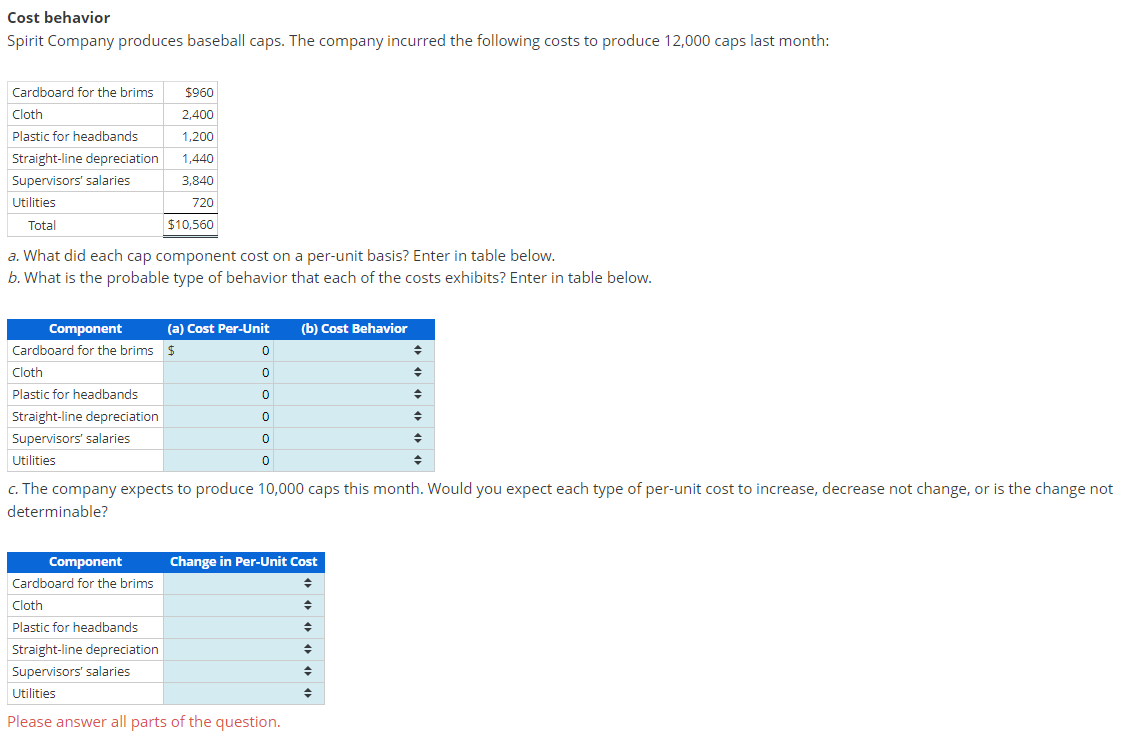Select Cost Per-Unit field for Supervisors' salaries
Viewport: 1126px width, 739px height.
tap(218, 439)
